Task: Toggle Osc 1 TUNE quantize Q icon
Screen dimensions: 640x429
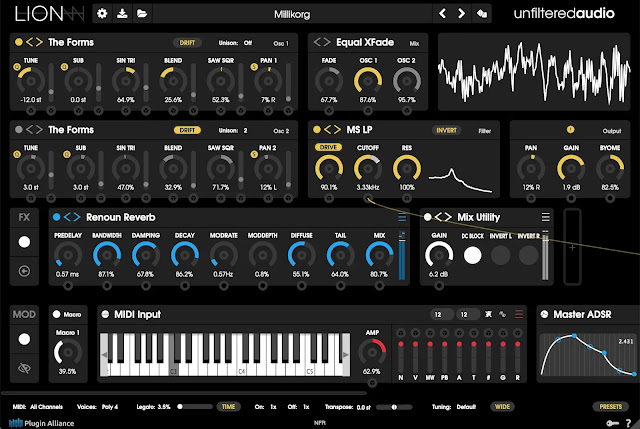Action: (x=17, y=67)
